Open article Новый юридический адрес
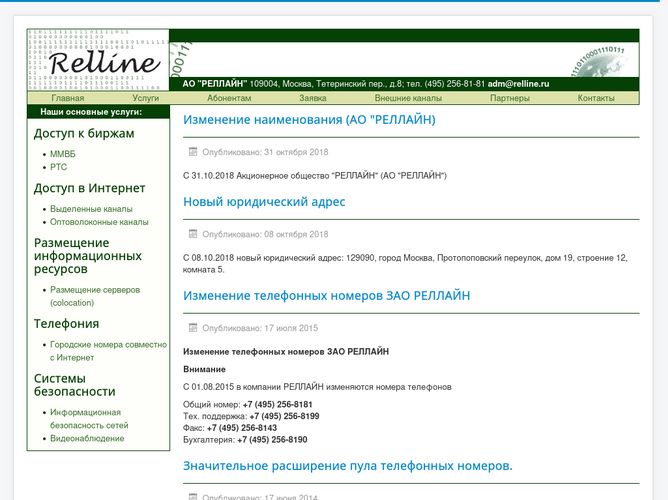This screenshot has width=668, height=500. (264, 202)
